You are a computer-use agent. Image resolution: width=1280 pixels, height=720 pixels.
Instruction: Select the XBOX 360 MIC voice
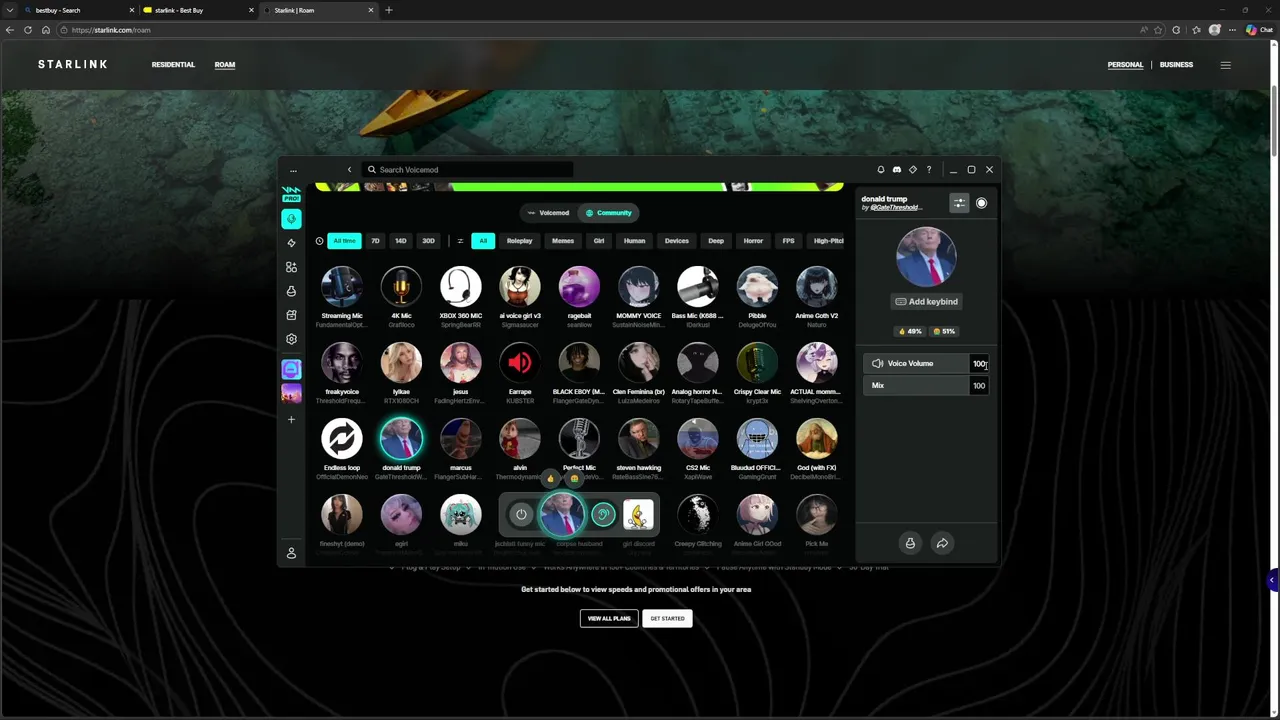[x=461, y=287]
